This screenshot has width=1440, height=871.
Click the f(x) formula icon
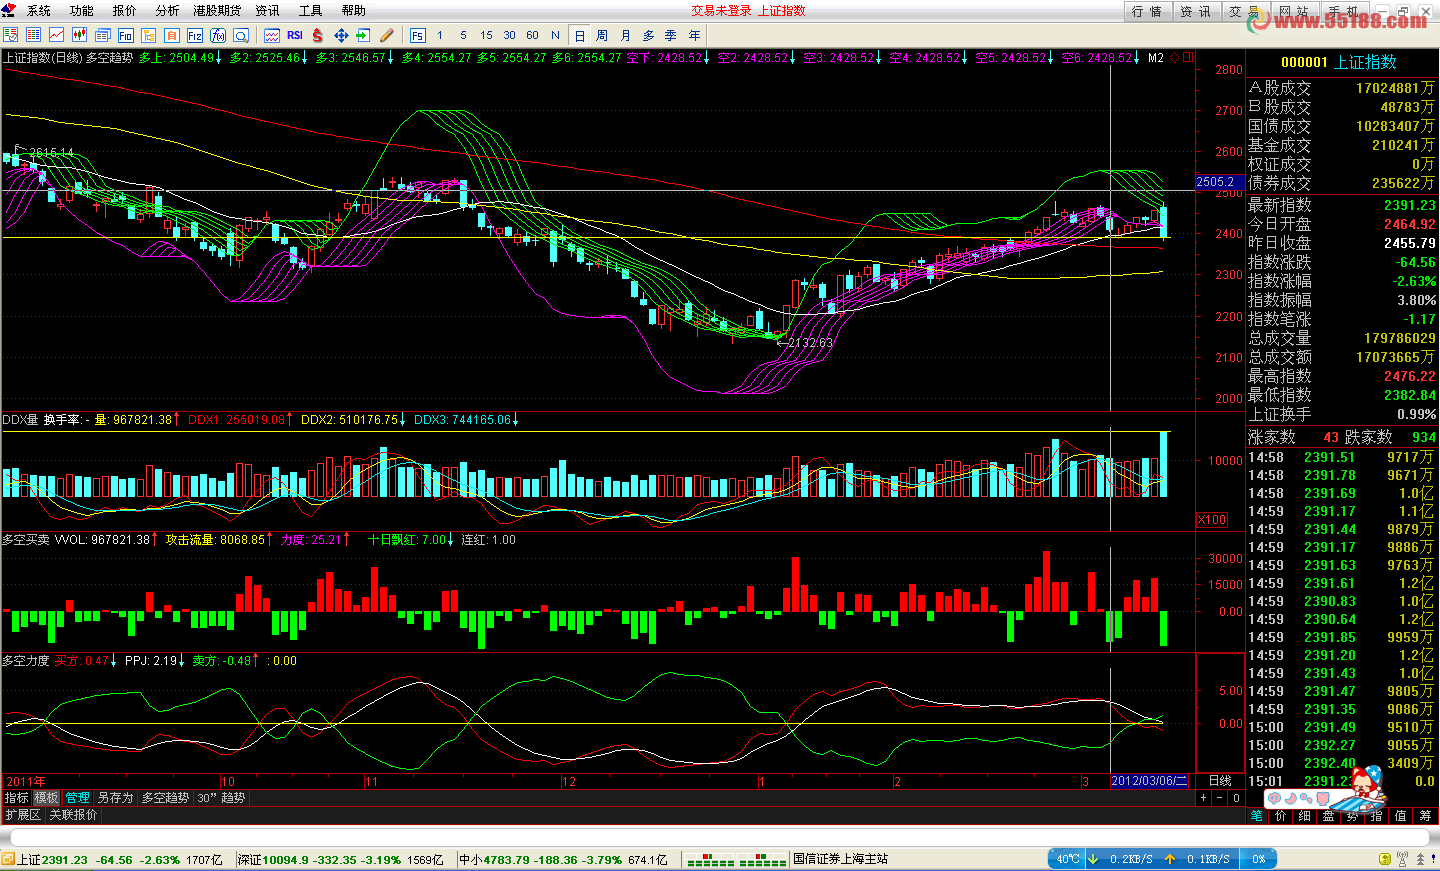click(218, 35)
